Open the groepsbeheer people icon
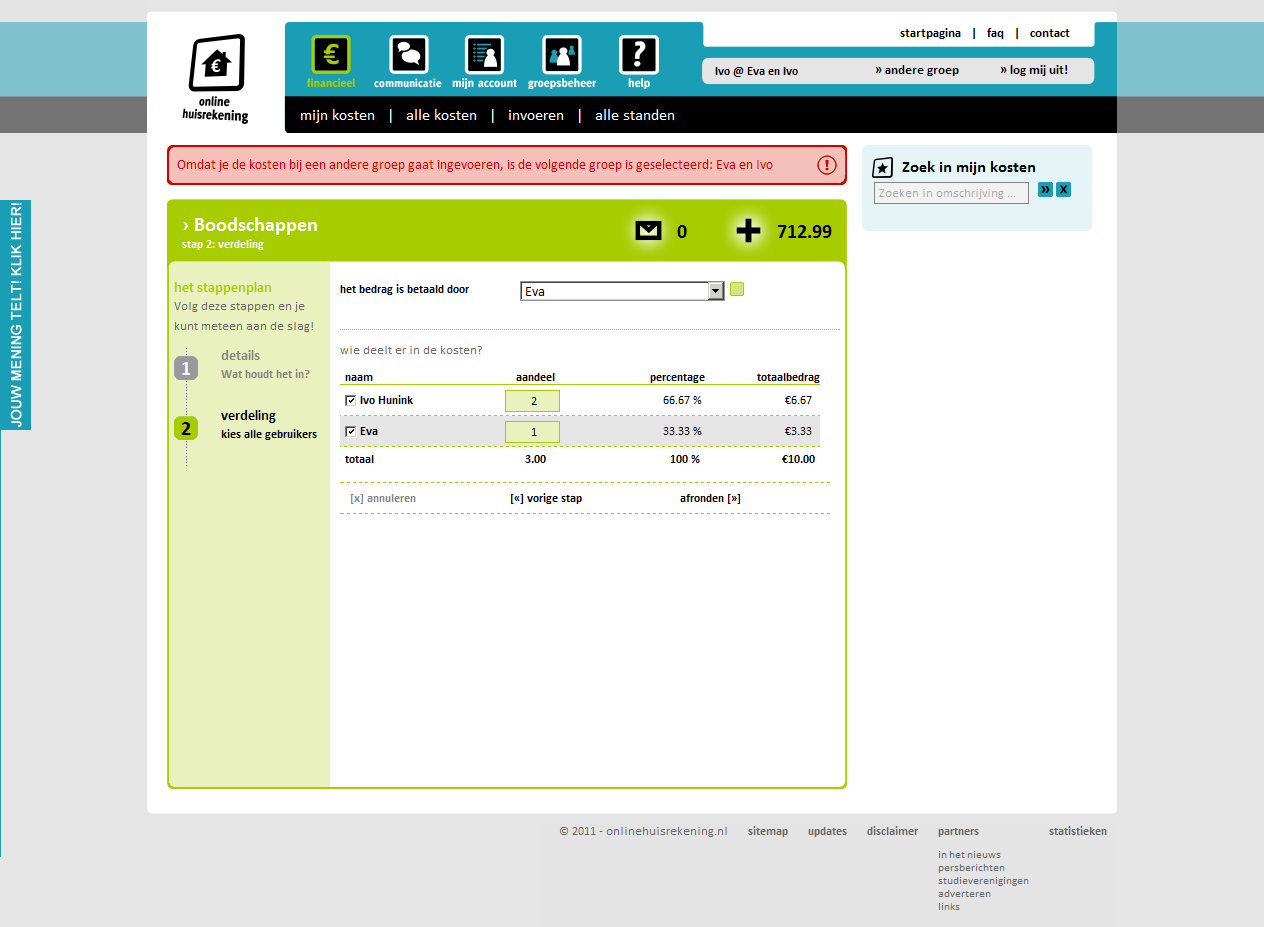 click(561, 55)
